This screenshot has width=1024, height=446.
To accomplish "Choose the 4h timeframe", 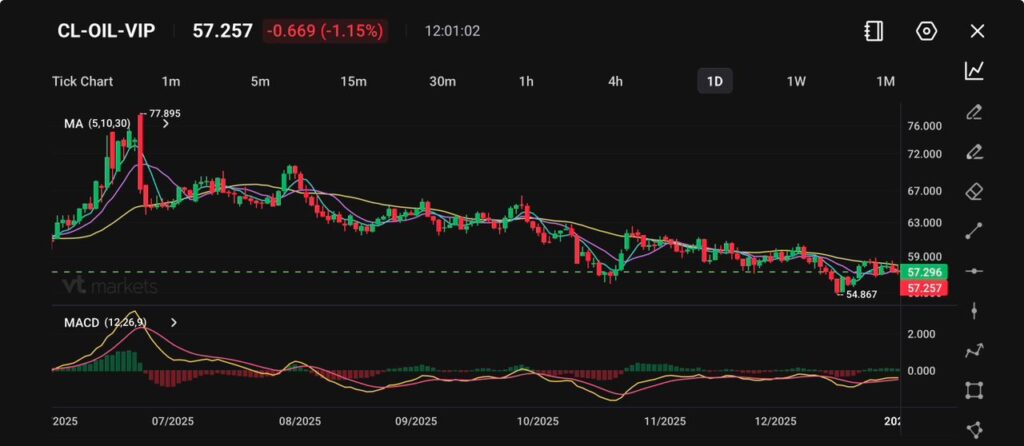I will tap(616, 81).
